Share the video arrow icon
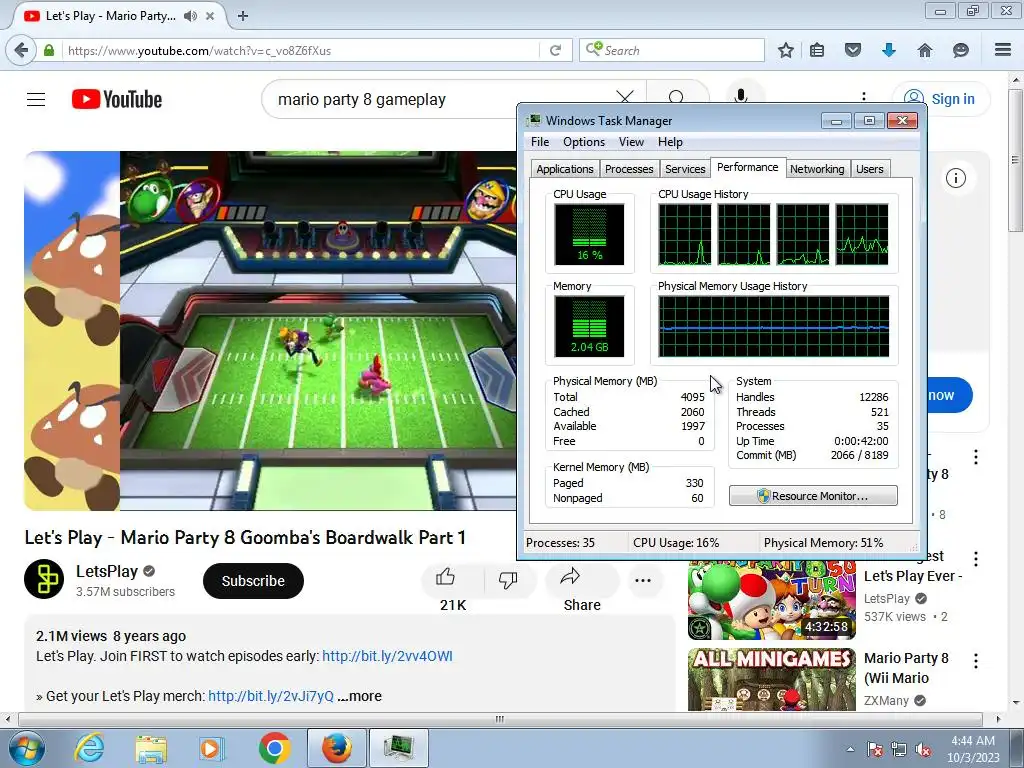 click(570, 577)
